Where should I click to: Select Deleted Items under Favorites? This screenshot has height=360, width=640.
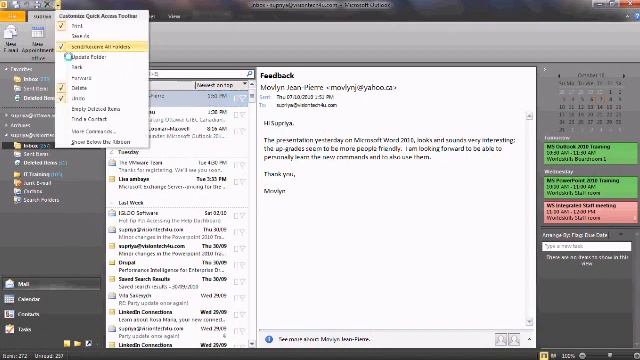pyautogui.click(x=38, y=98)
